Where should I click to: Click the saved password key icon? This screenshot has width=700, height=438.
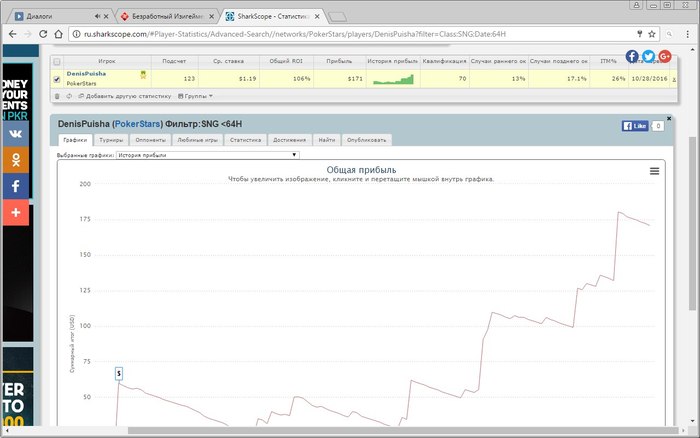pos(639,34)
